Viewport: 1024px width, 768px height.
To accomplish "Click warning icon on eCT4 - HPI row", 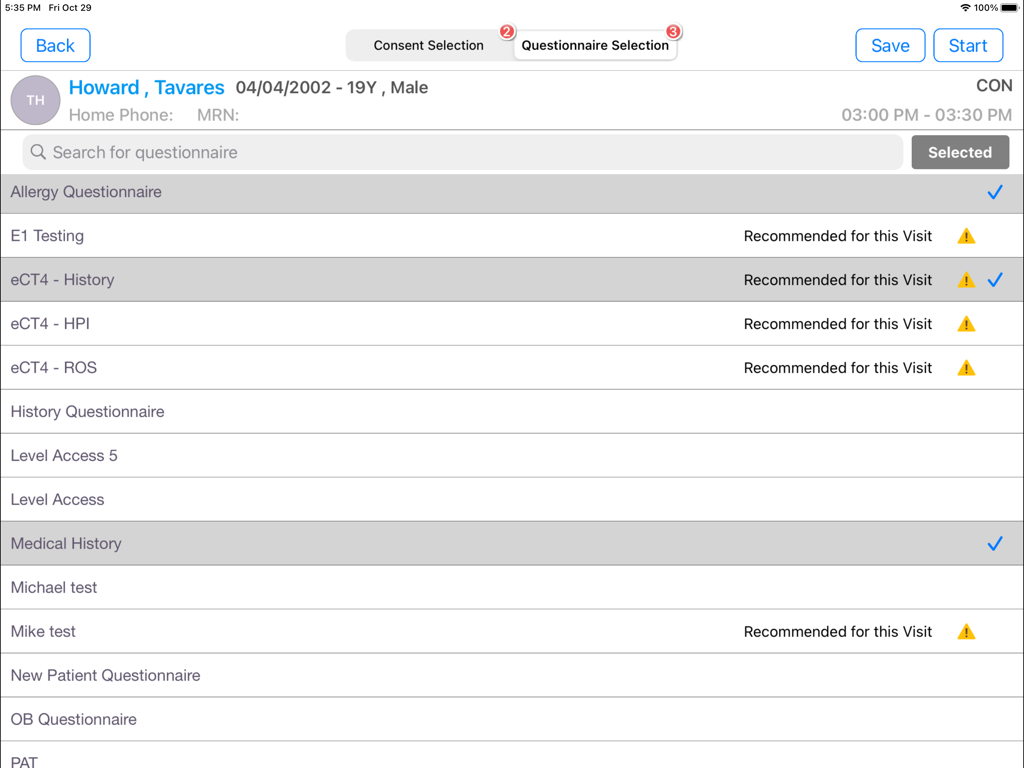I will (x=966, y=325).
